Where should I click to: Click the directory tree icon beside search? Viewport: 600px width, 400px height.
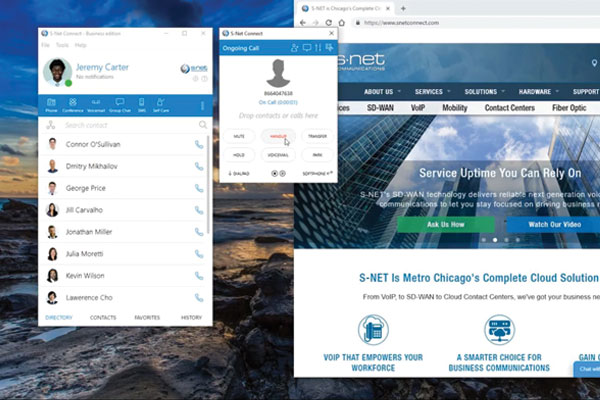pos(51,125)
